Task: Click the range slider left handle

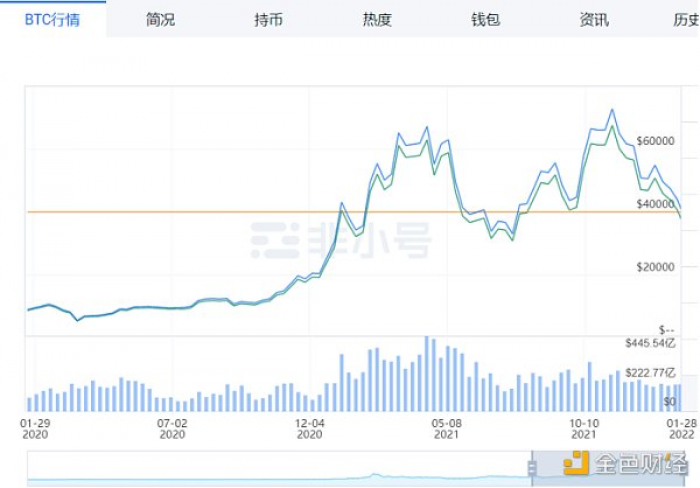Action: tap(532, 468)
